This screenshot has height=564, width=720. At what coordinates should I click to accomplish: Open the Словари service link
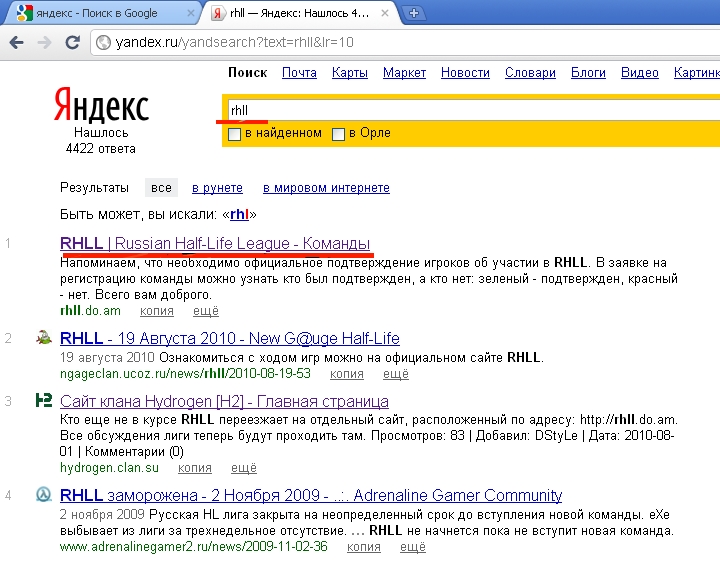click(x=530, y=73)
